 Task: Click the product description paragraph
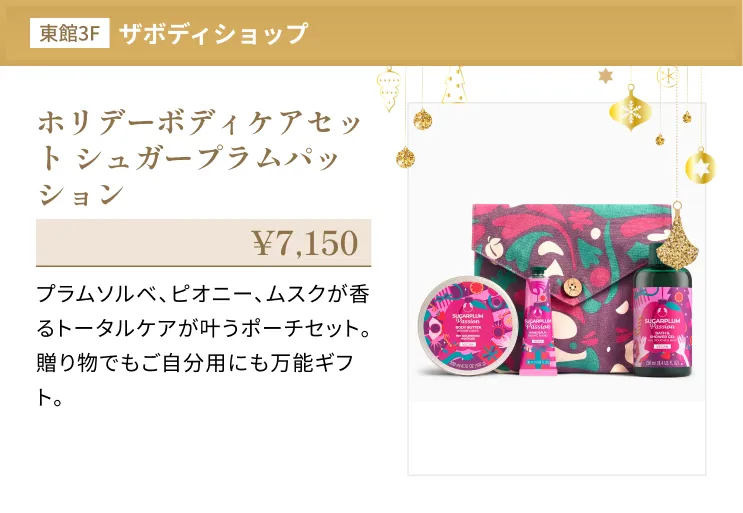point(203,346)
